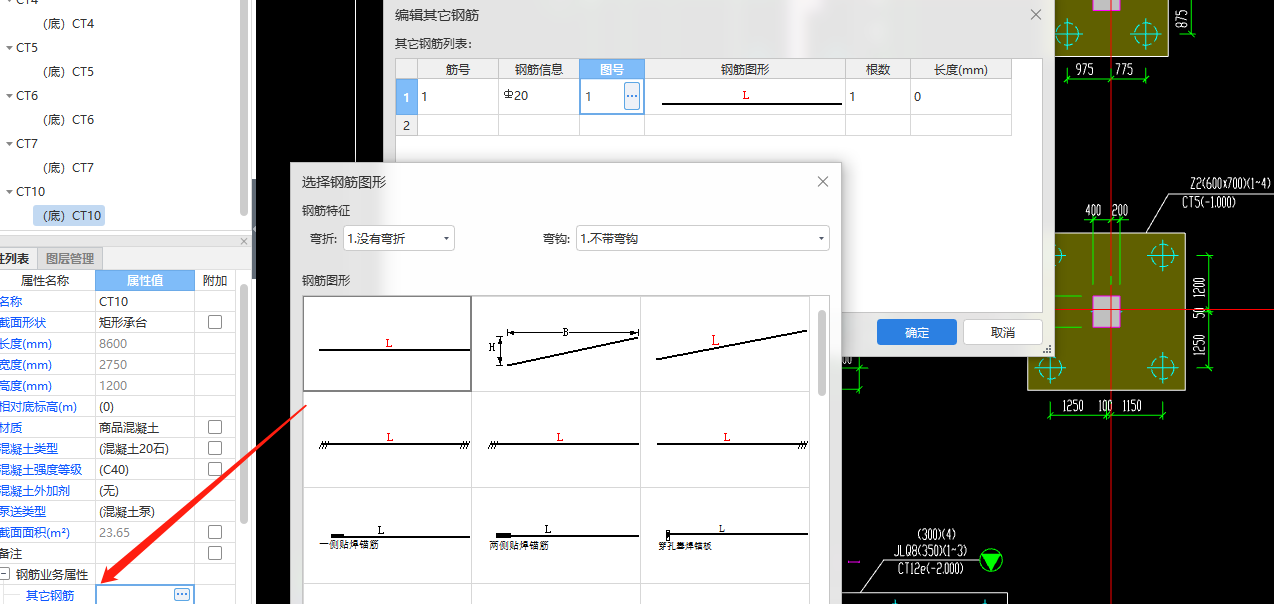
Task: Click the (混凝土泵) pumping type value
Action: [145, 511]
